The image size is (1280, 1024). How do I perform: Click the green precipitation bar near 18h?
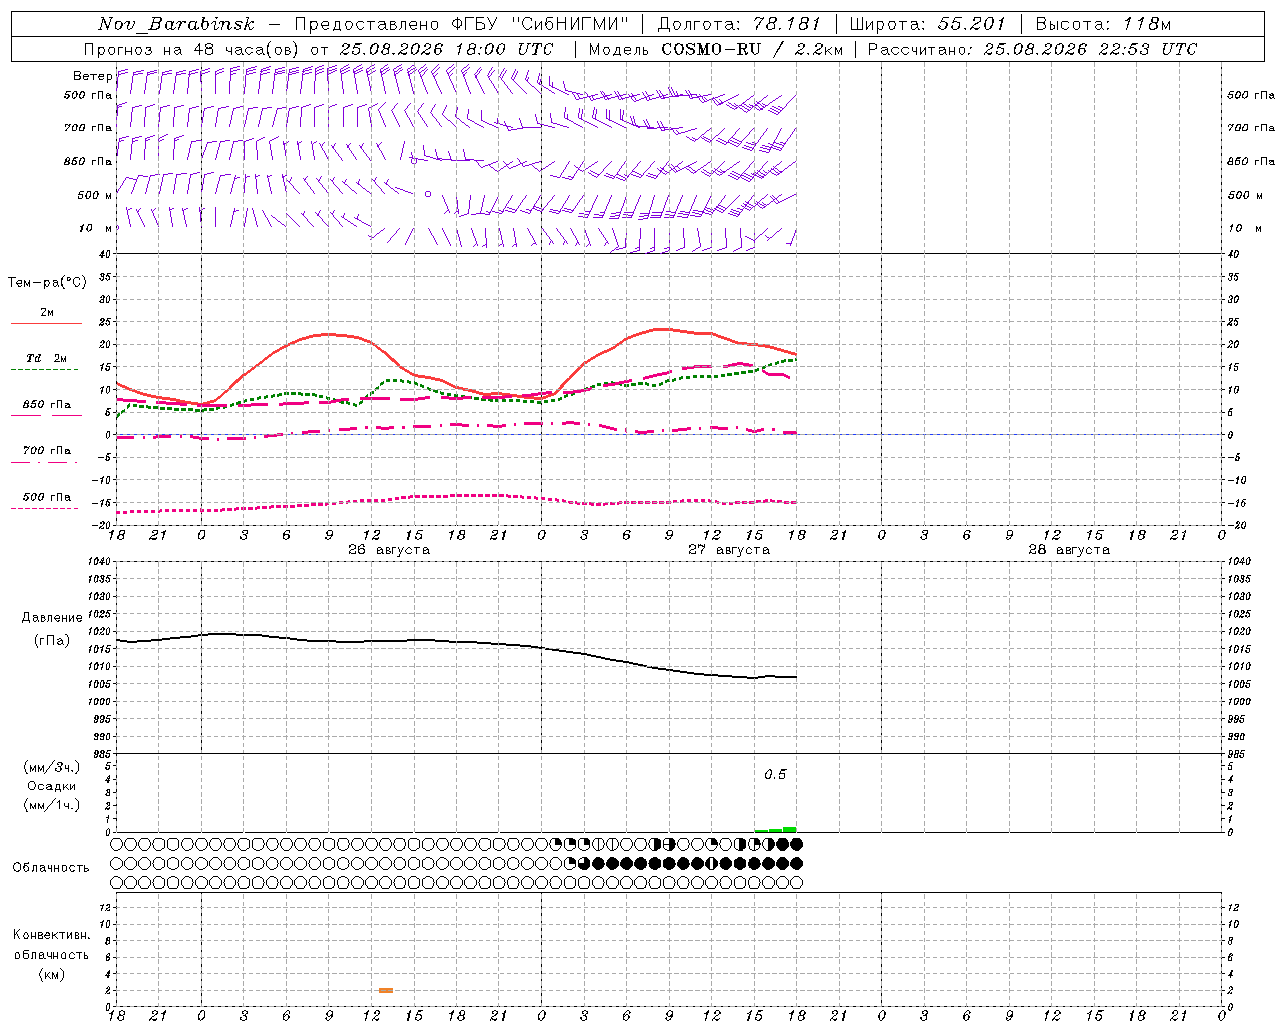pyautogui.click(x=776, y=829)
